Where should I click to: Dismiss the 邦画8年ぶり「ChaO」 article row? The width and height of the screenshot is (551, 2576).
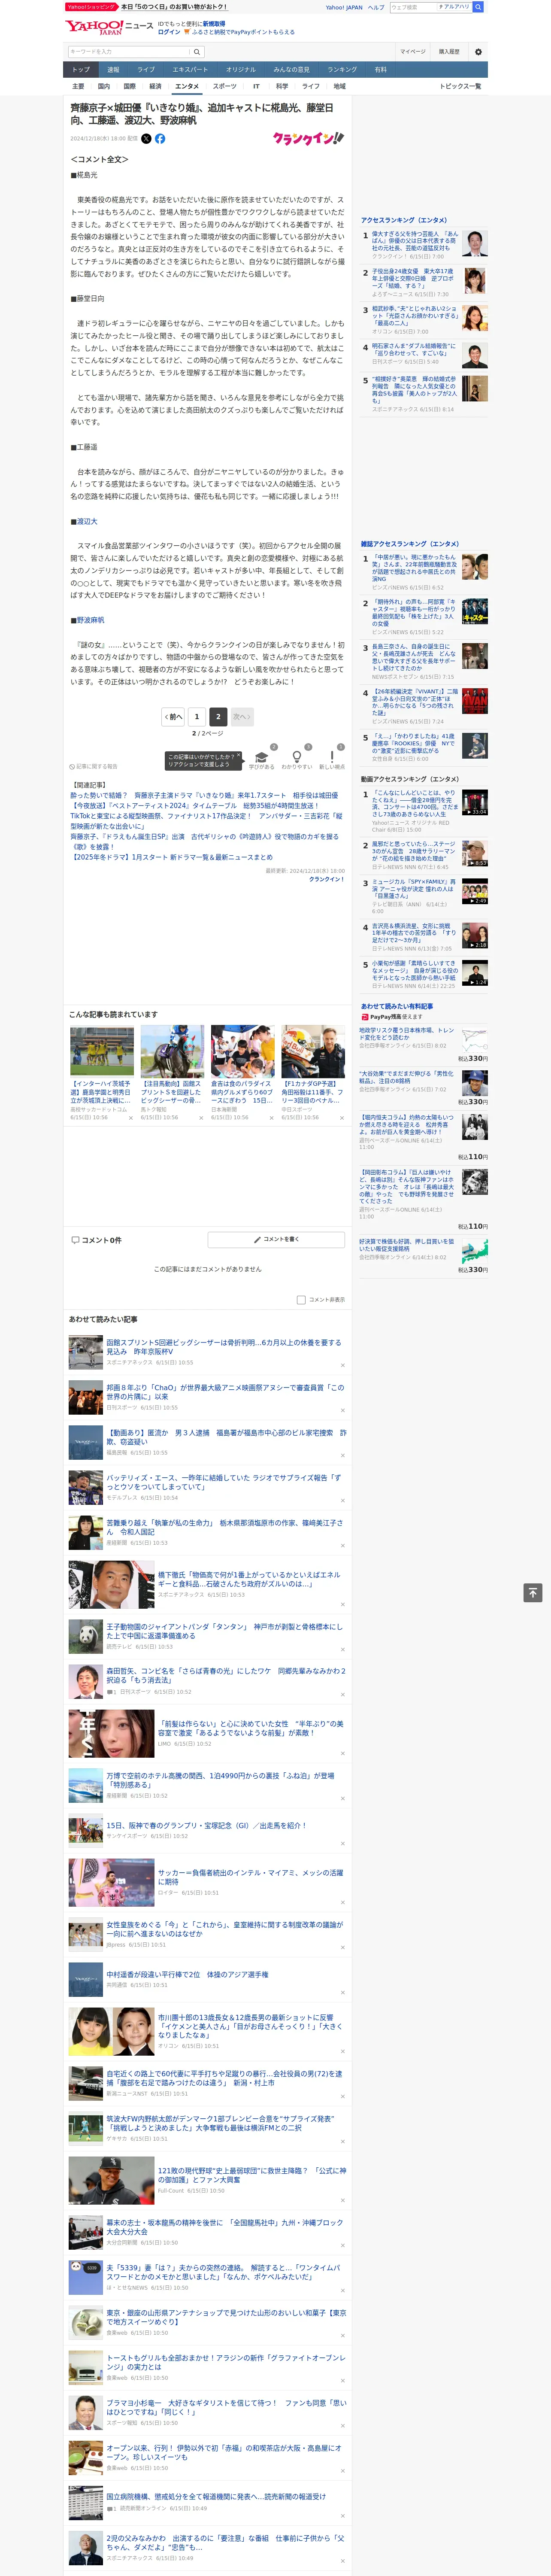click(x=343, y=1410)
